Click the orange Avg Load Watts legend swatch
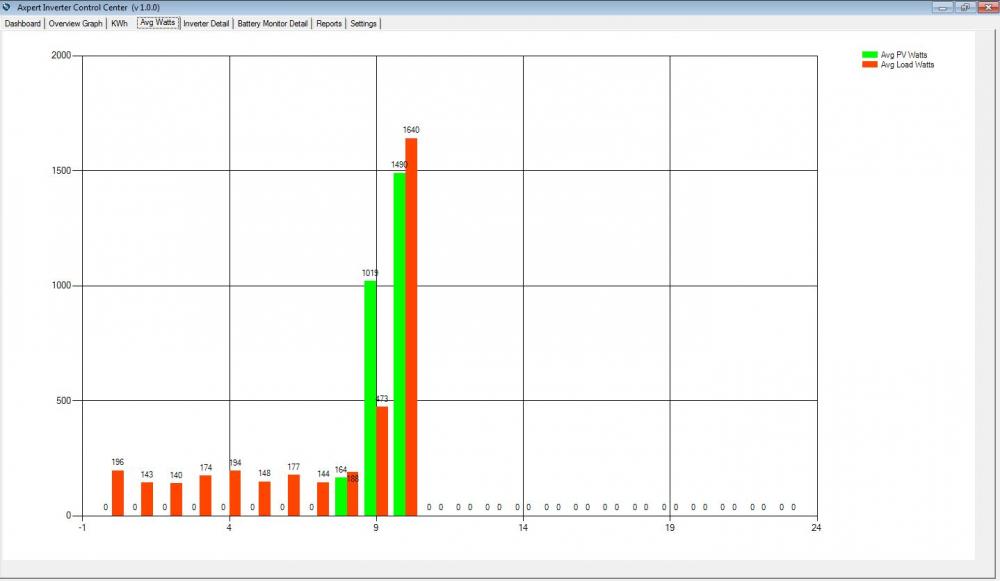This screenshot has width=1000, height=581. [x=869, y=64]
